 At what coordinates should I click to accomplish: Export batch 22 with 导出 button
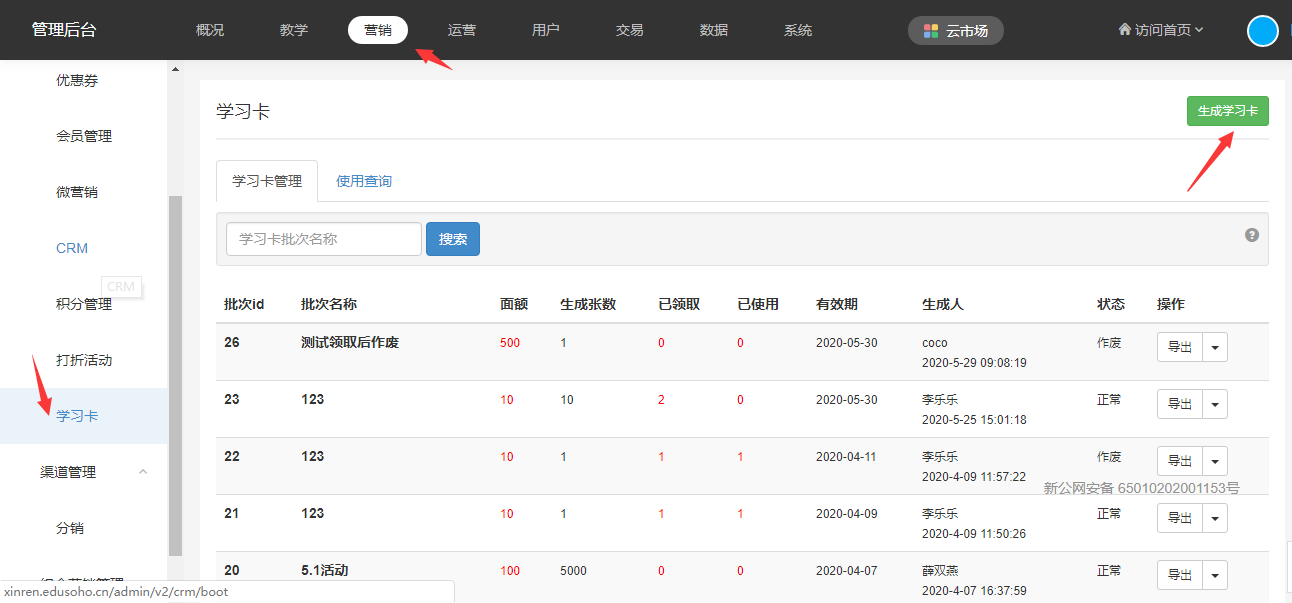click(1179, 461)
